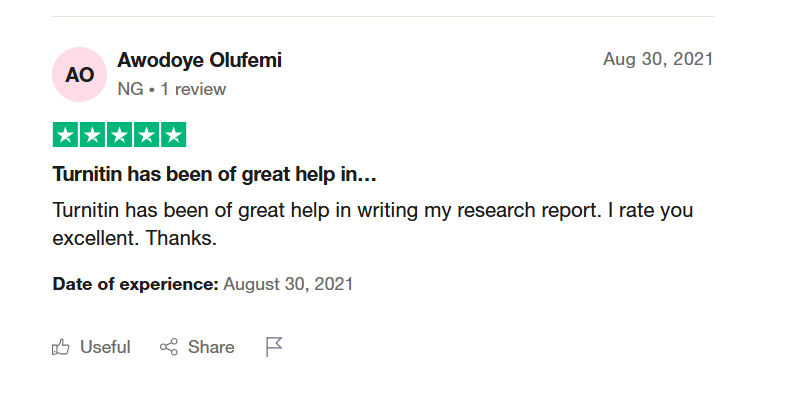Click the 'excellent. Thanks.' review line
The height and width of the screenshot is (411, 792).
click(x=135, y=238)
